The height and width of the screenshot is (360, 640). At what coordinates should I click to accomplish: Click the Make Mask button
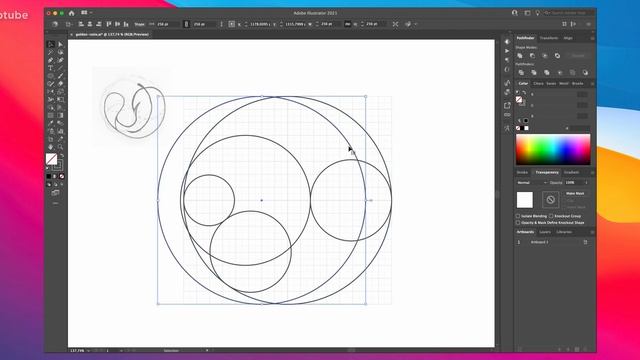click(x=575, y=193)
